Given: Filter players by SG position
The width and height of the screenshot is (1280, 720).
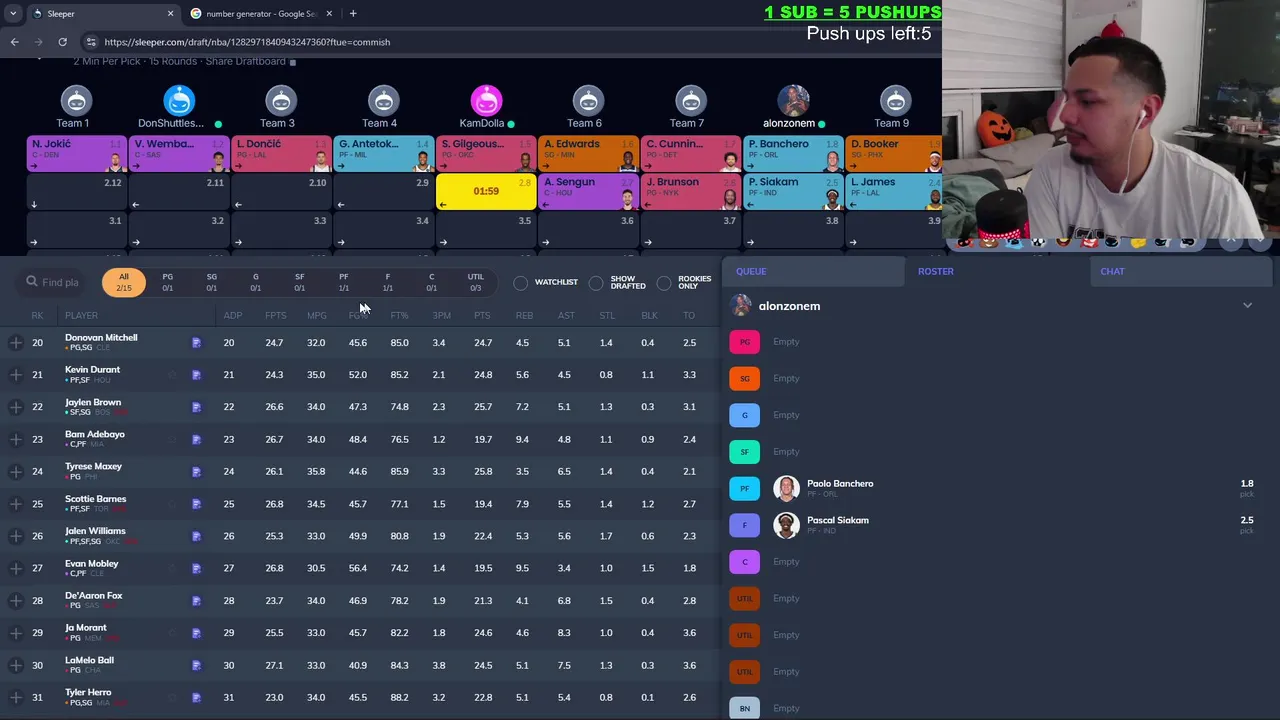Looking at the screenshot, I should pyautogui.click(x=211, y=282).
